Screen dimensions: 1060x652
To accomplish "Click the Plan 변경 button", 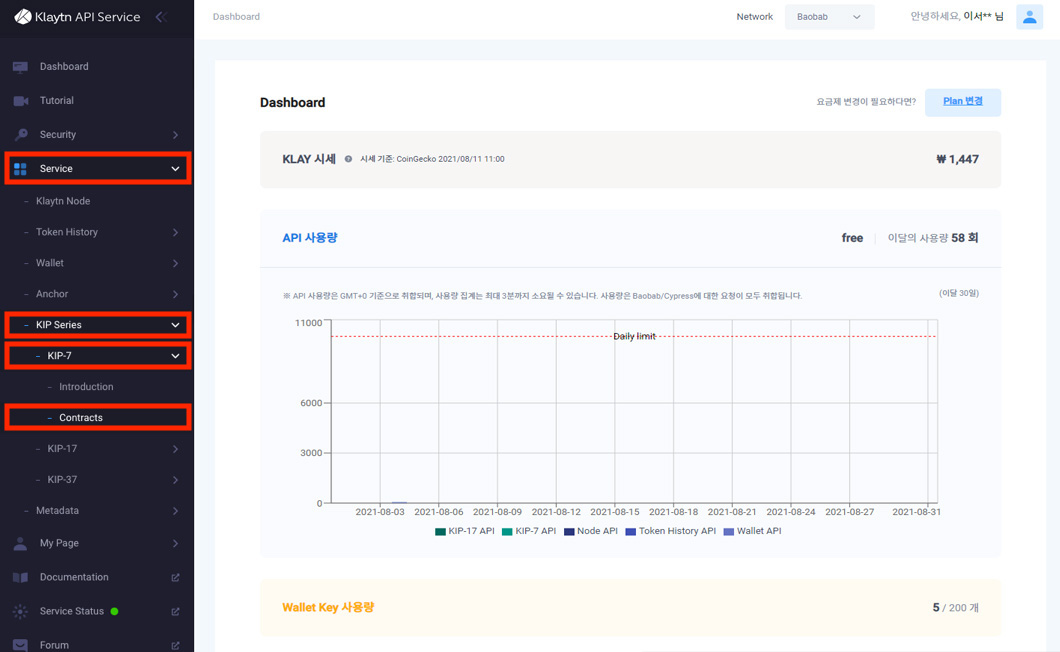I will (963, 102).
